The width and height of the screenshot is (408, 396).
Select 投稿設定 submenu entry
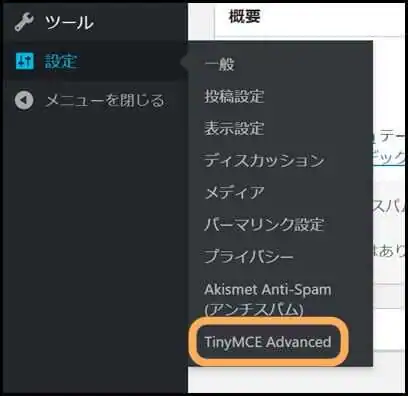click(234, 96)
